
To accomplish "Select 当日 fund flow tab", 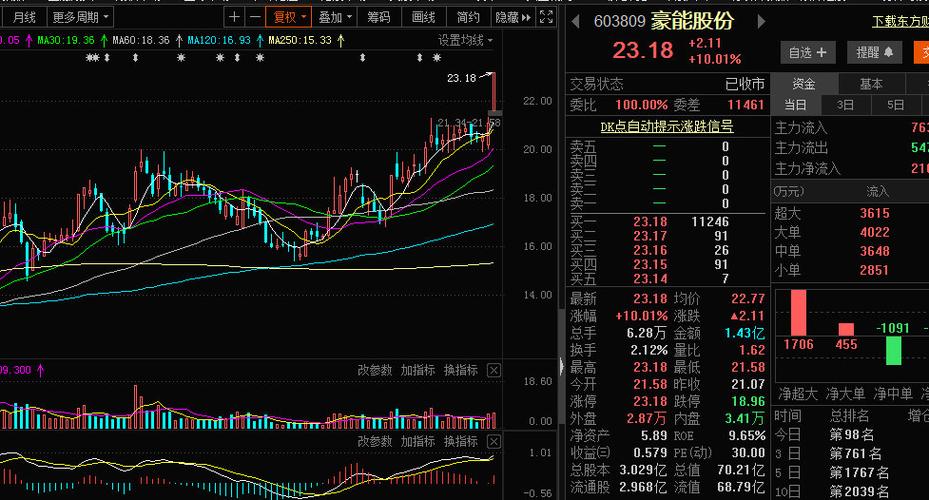I will click(x=796, y=105).
